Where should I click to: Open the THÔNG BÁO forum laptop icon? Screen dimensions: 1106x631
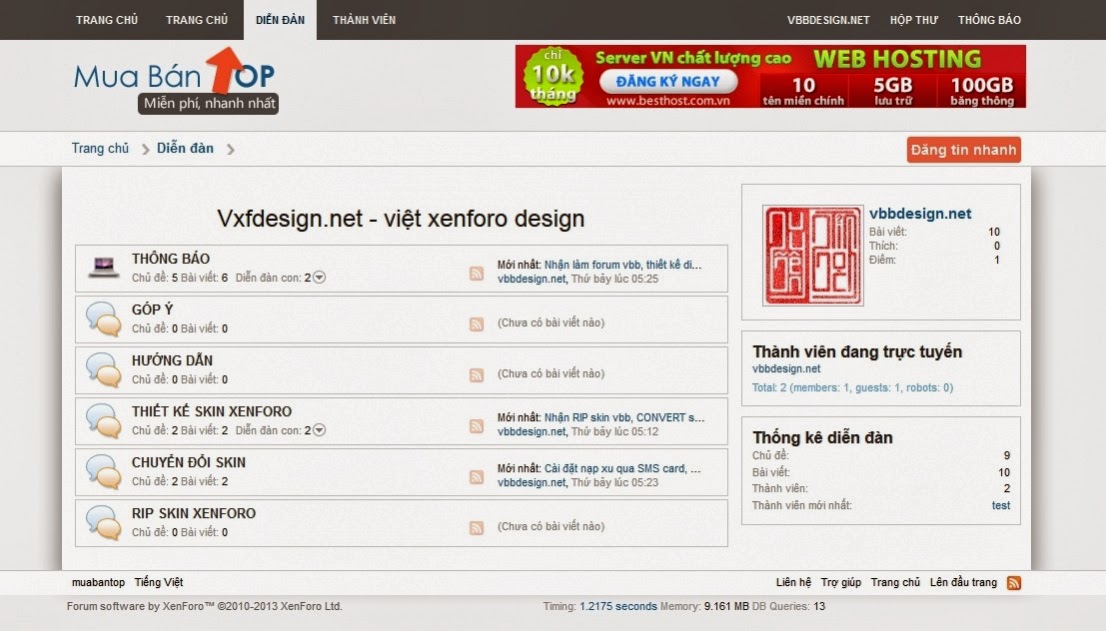click(104, 267)
